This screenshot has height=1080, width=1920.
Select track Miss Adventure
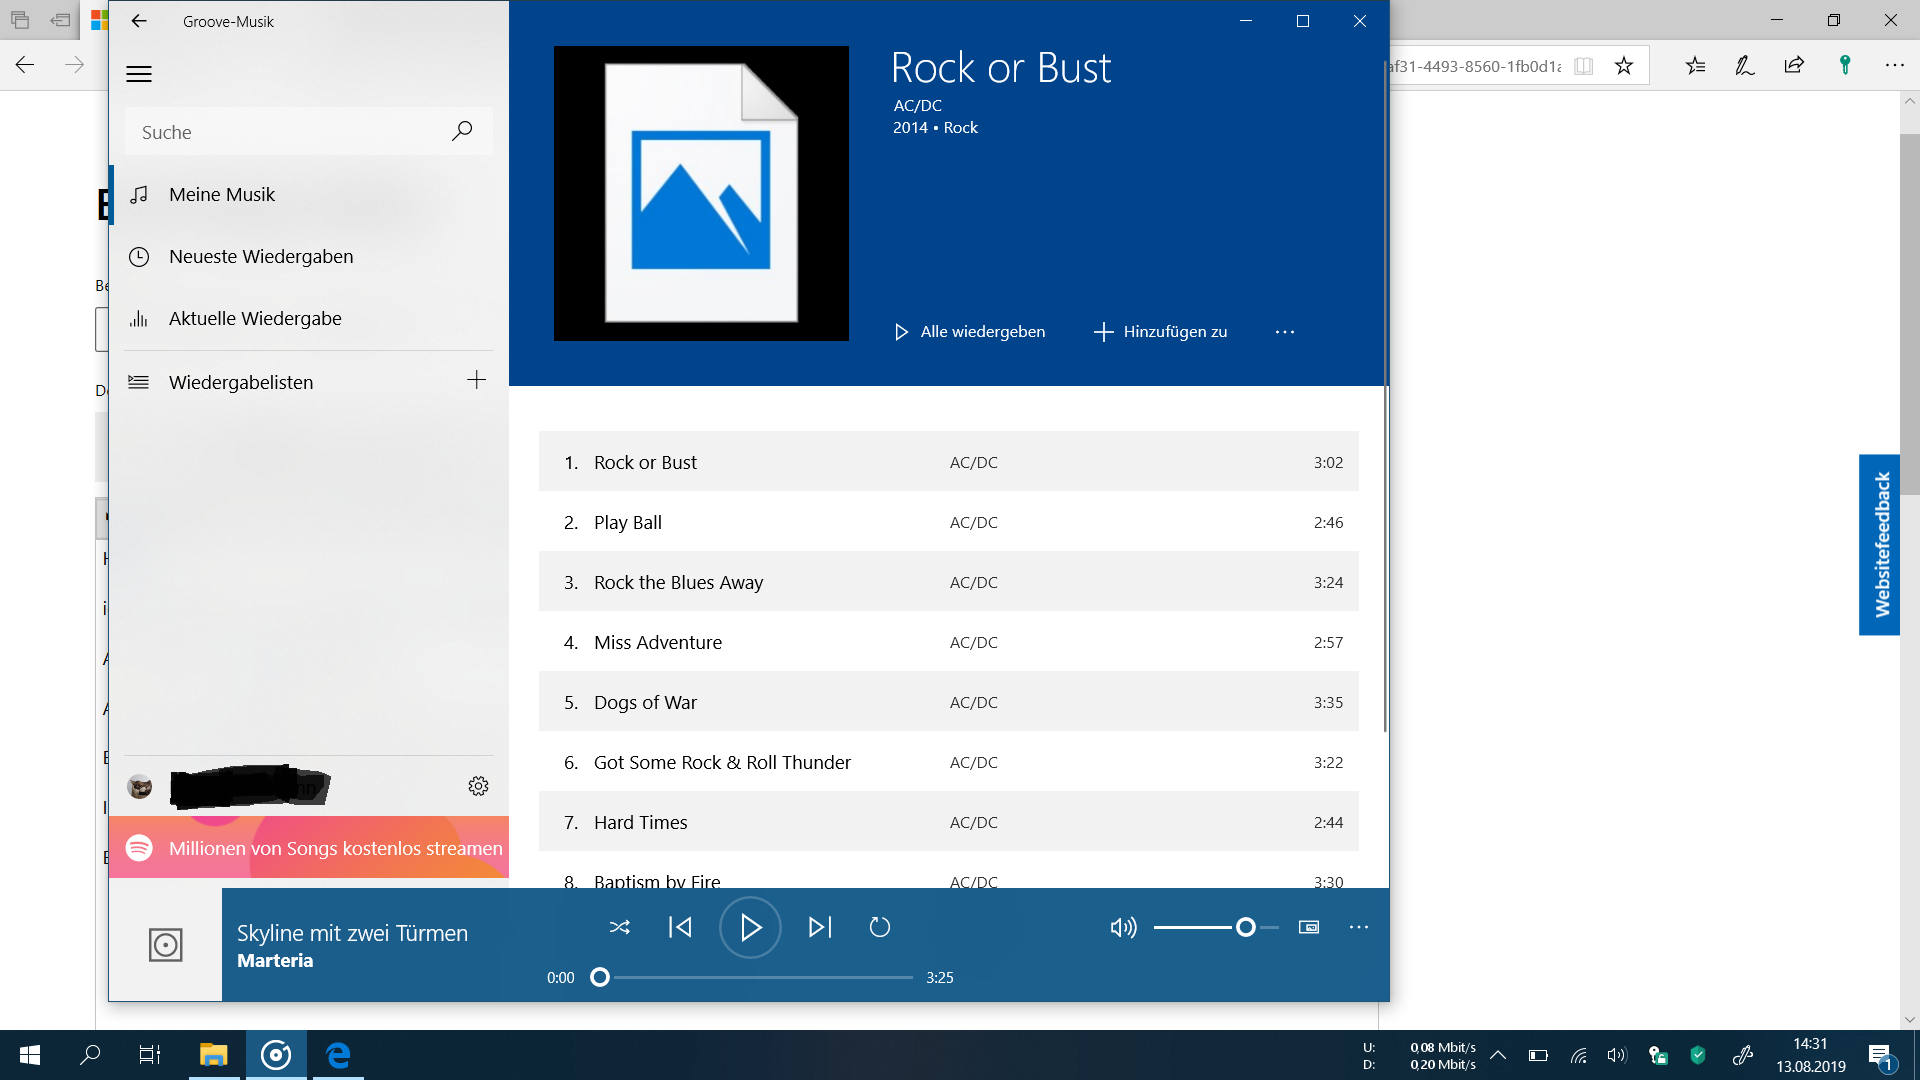(x=949, y=642)
